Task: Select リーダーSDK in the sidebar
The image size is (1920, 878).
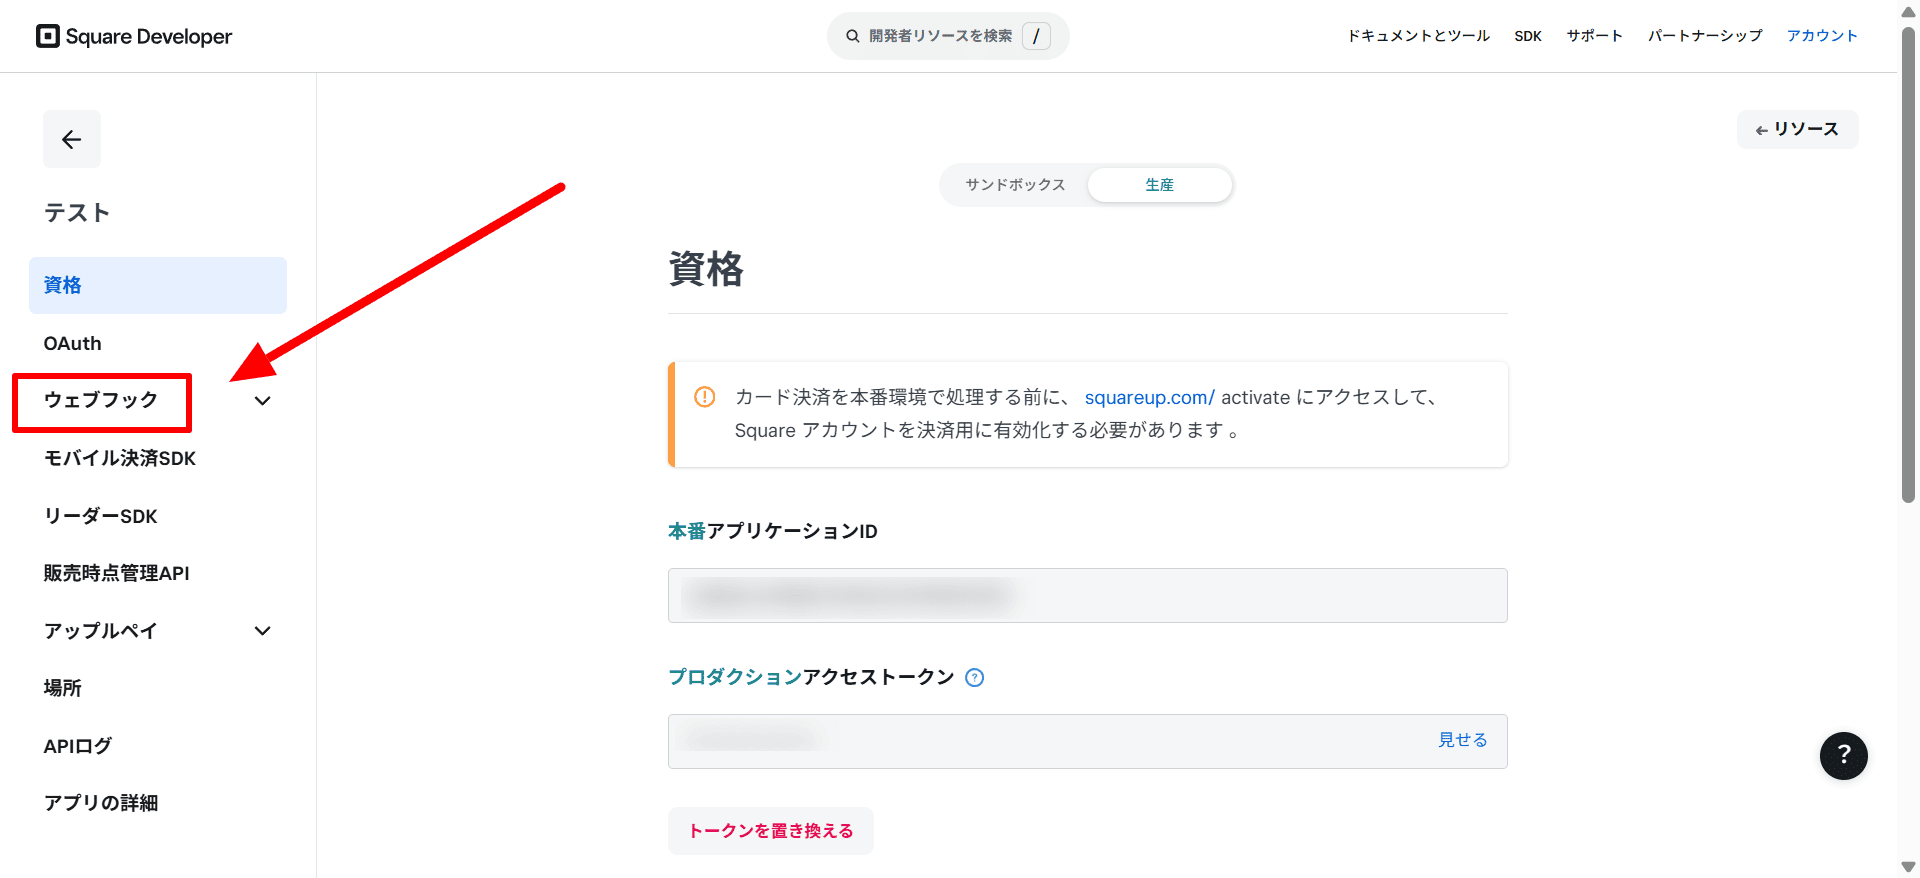Action: click(101, 516)
